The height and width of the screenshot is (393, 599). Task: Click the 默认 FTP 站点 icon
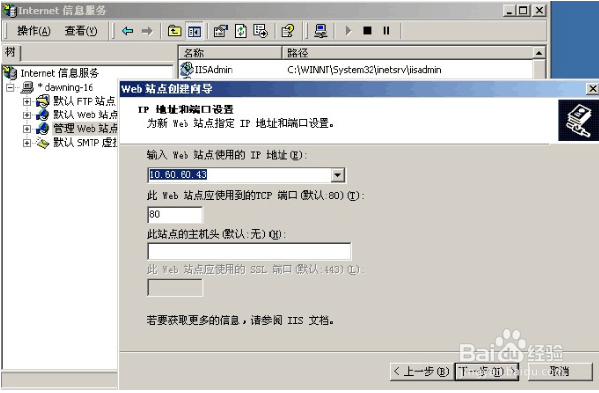(x=43, y=101)
